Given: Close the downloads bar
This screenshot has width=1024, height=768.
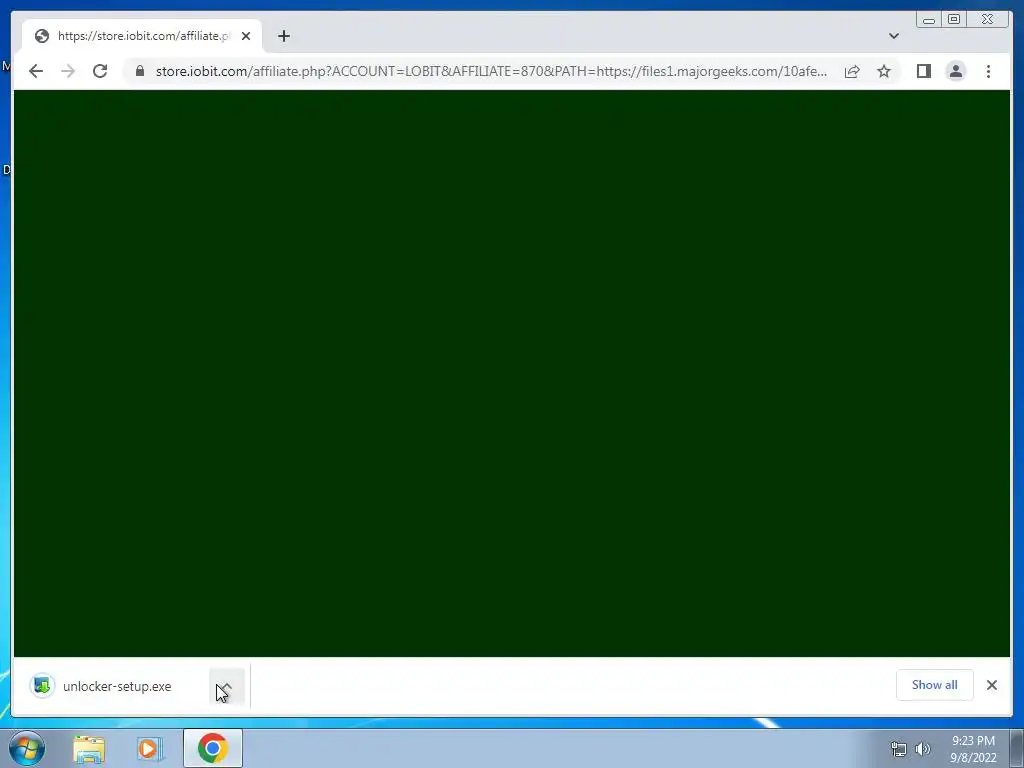Looking at the screenshot, I should click(x=991, y=685).
